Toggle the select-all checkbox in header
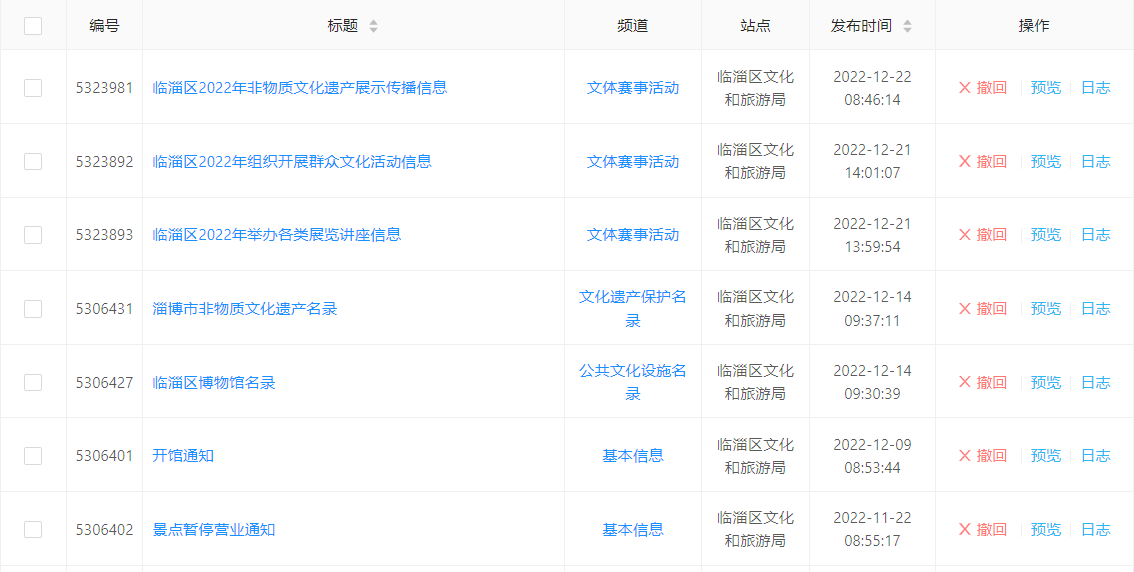This screenshot has height=572, width=1134. tap(33, 26)
